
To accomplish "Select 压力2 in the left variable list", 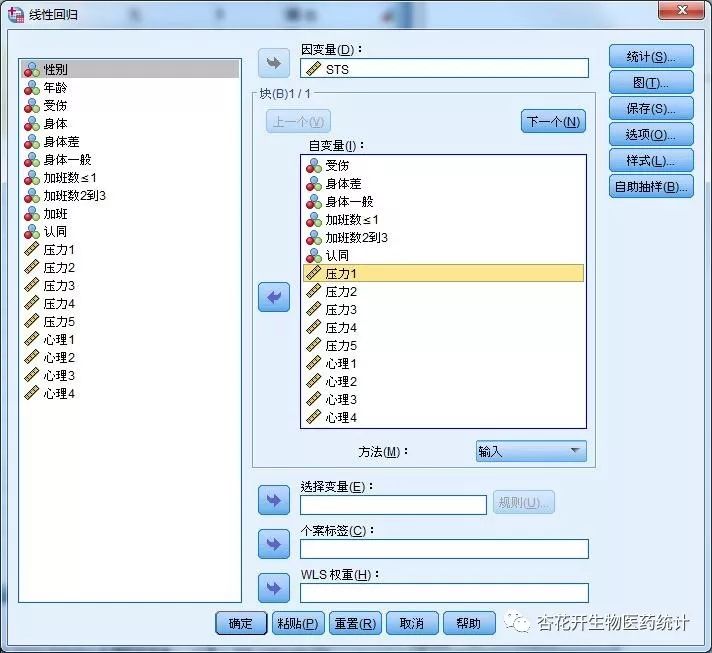I will click(x=130, y=267).
